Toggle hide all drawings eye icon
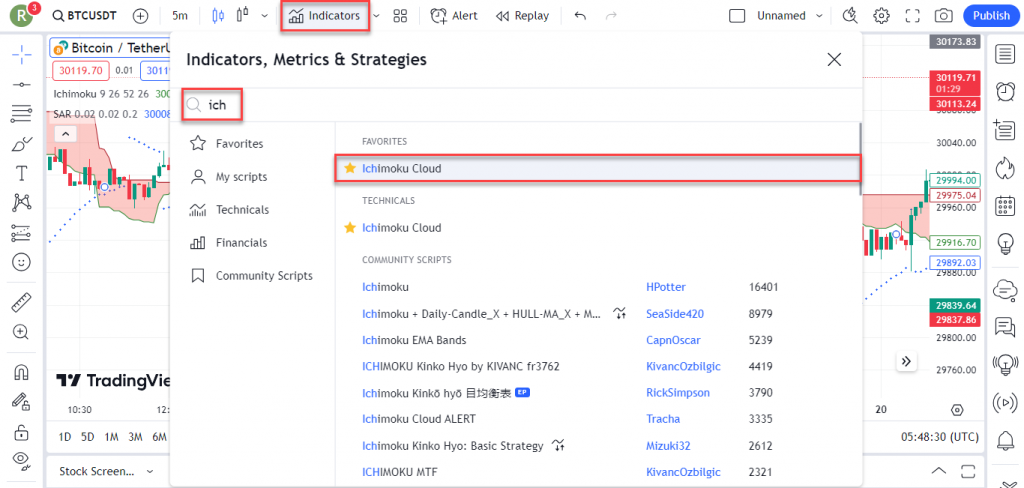Image resolution: width=1024 pixels, height=488 pixels. pos(22,461)
